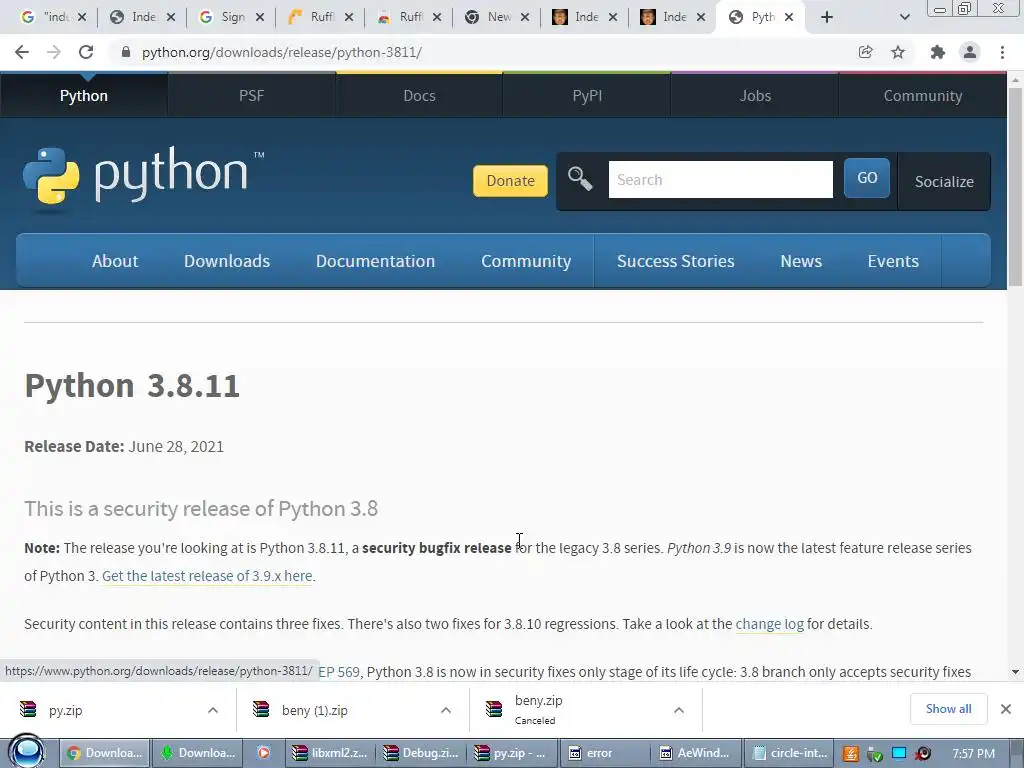
Task: Expand the beny (1).zip download options chevron
Action: pyautogui.click(x=446, y=710)
